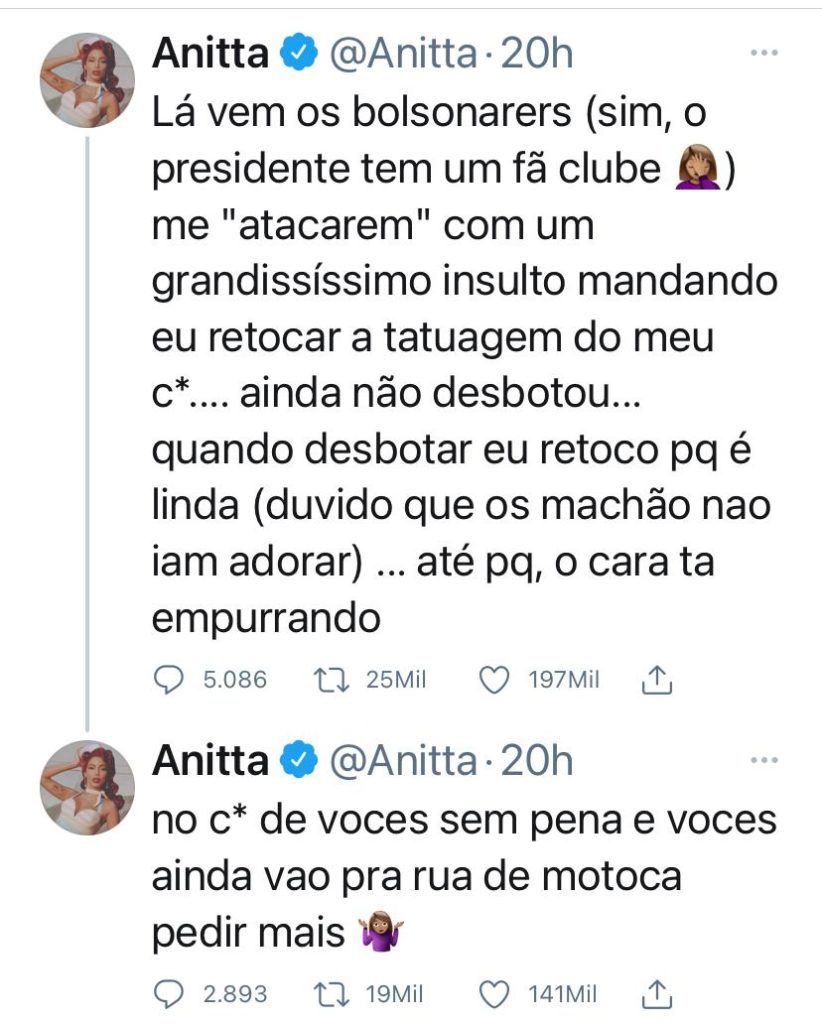Open Anitta's profile picture on first tweet
This screenshot has width=822, height=1024.
(x=87, y=80)
